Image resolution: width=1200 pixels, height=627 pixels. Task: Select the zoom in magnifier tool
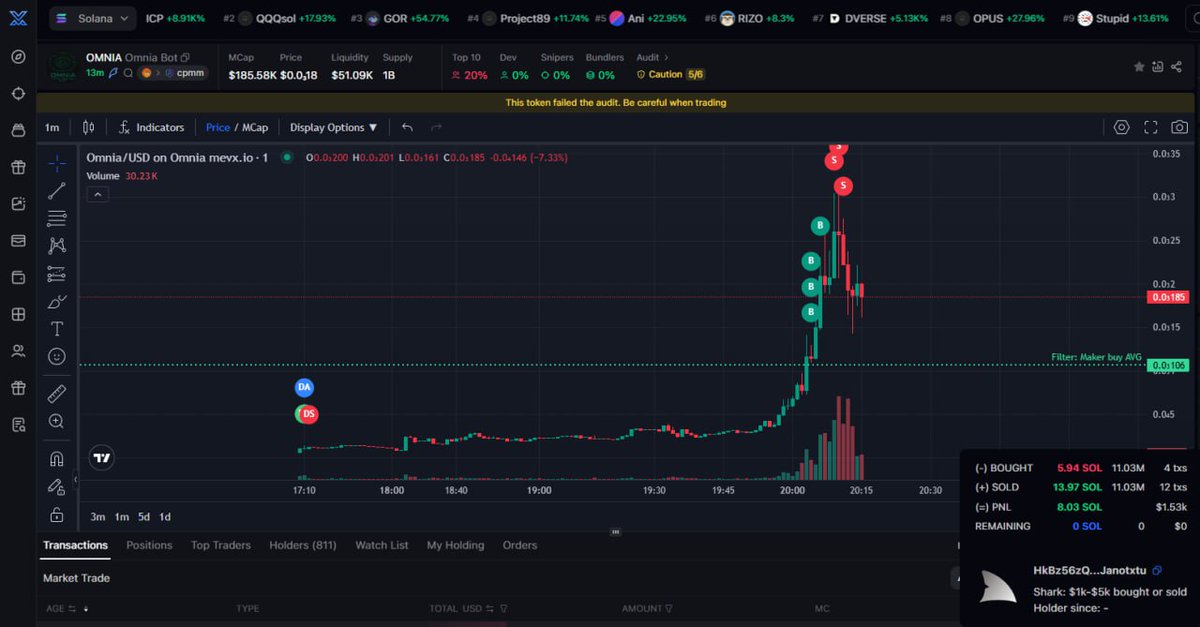tap(57, 421)
